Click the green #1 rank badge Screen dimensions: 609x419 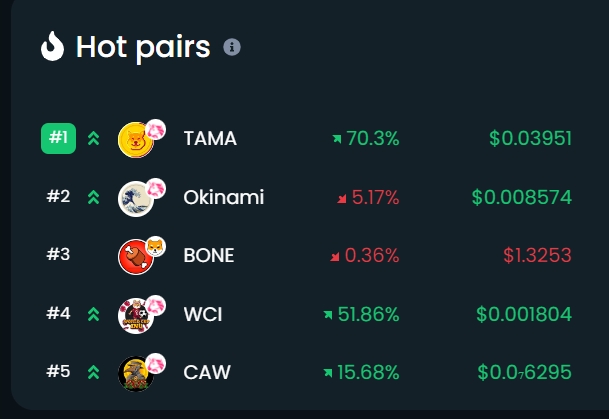pos(58,138)
